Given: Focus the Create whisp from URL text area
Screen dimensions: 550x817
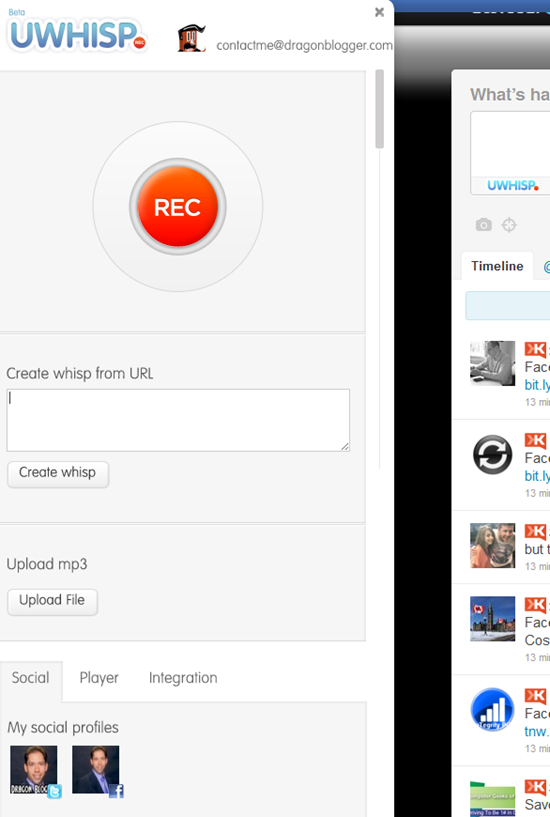Looking at the screenshot, I should [178, 420].
